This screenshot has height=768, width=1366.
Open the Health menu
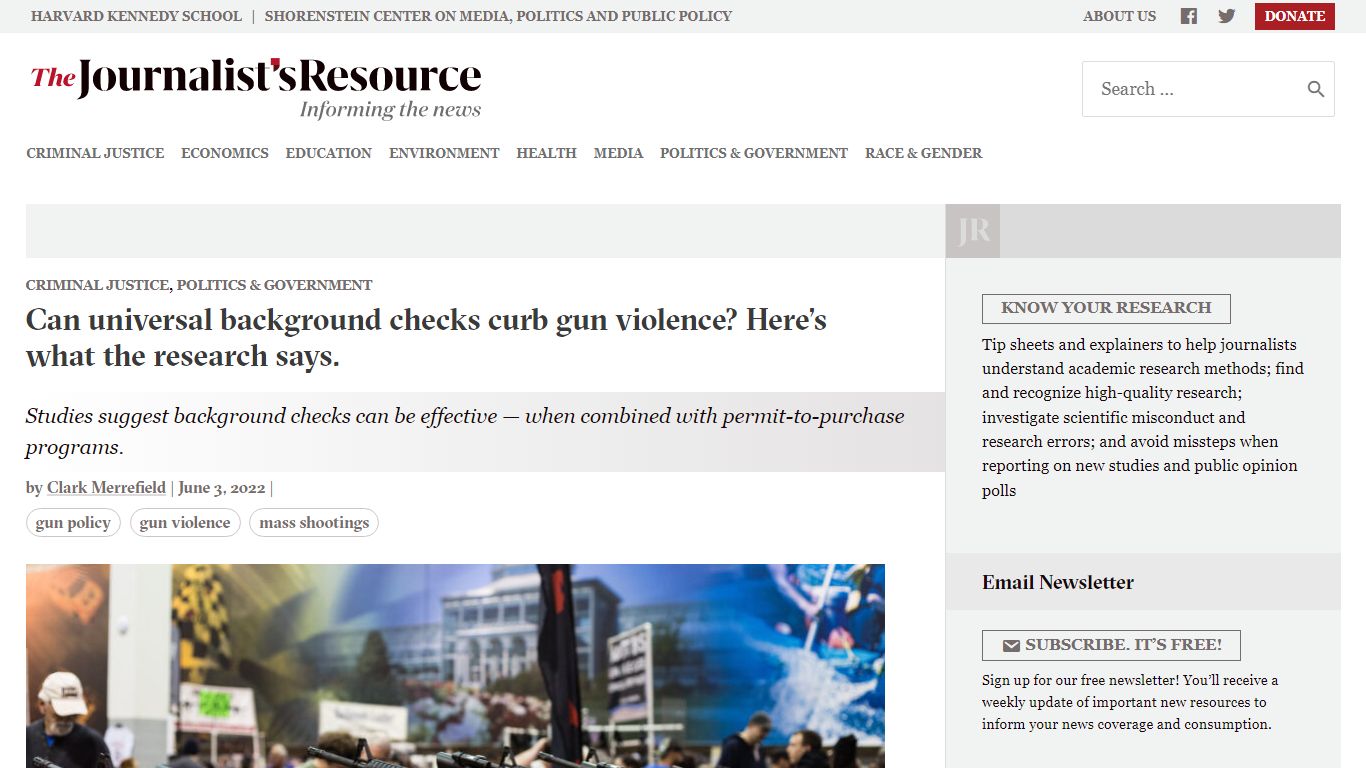(x=546, y=153)
